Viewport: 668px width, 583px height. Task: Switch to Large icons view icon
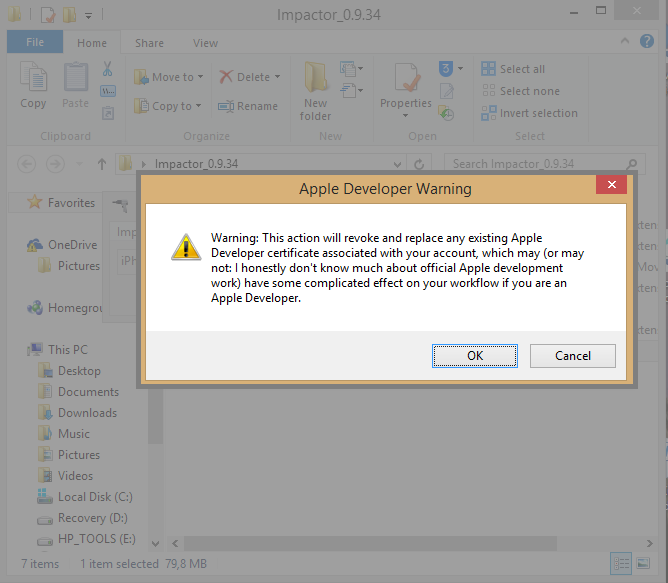pyautogui.click(x=643, y=563)
